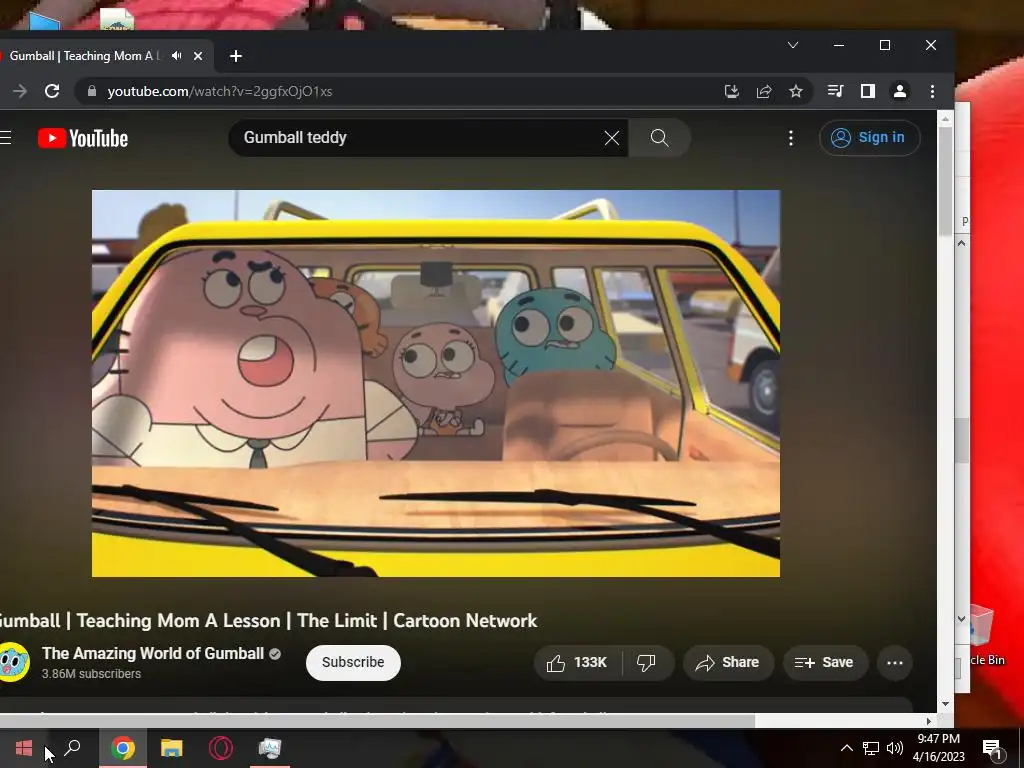Click the monitor app taskbar icon

270,748
